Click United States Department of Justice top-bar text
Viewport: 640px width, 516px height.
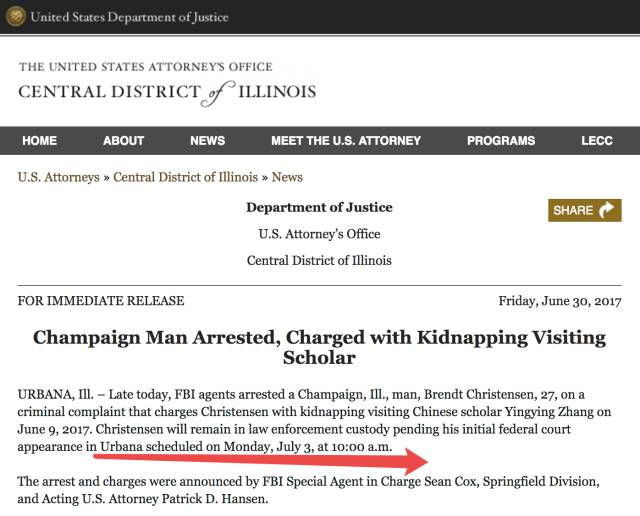pos(129,17)
